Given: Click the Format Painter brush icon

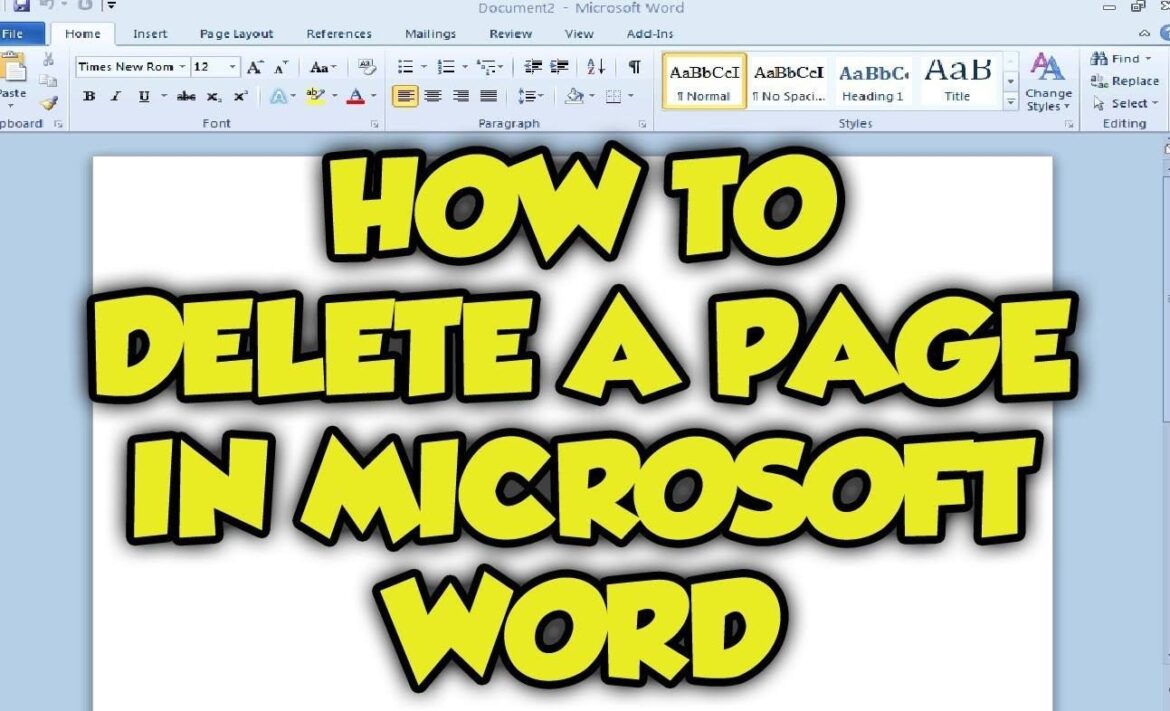Looking at the screenshot, I should [x=49, y=102].
